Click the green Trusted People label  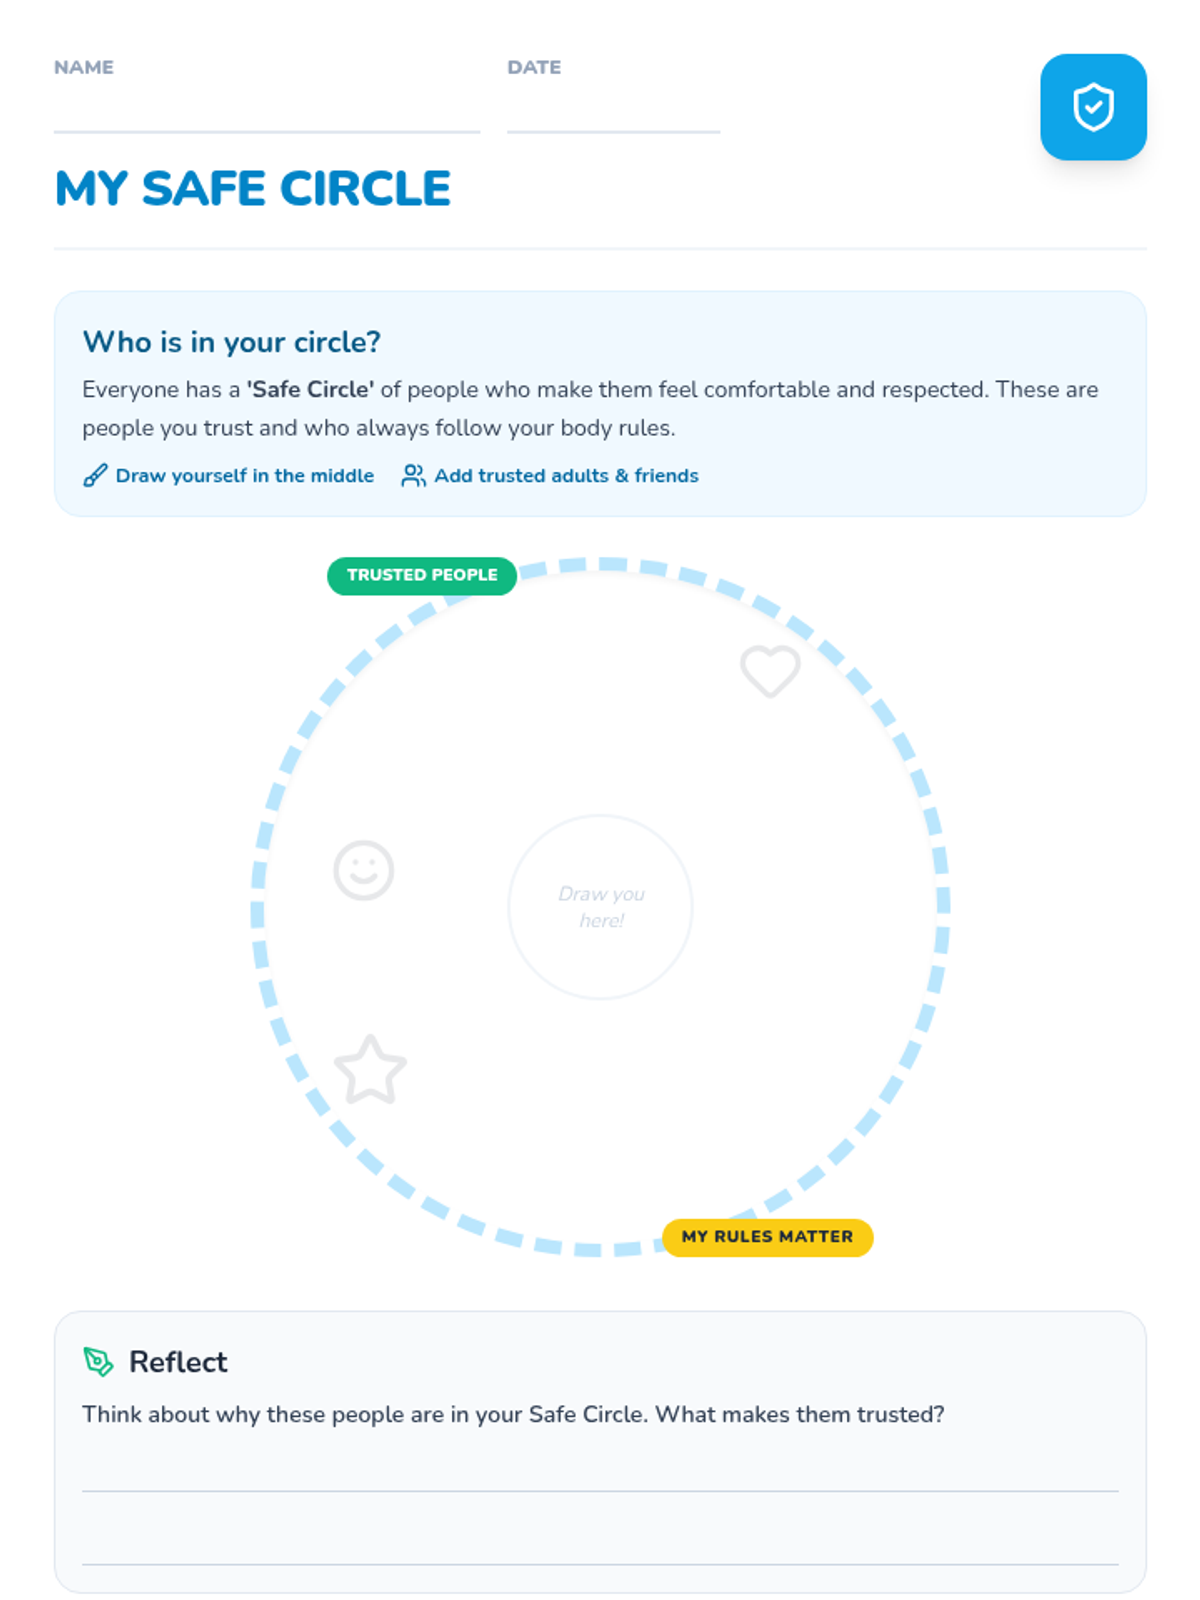[422, 576]
